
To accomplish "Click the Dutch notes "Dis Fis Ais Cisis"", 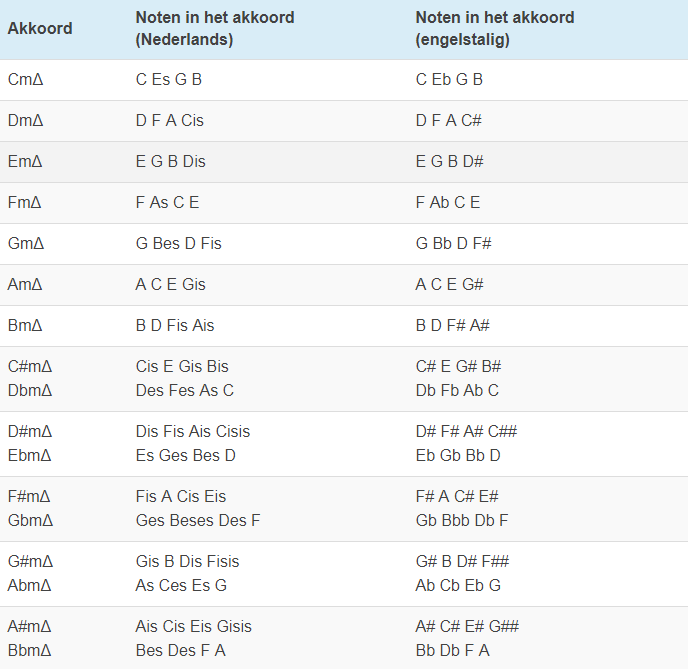I will click(193, 432).
